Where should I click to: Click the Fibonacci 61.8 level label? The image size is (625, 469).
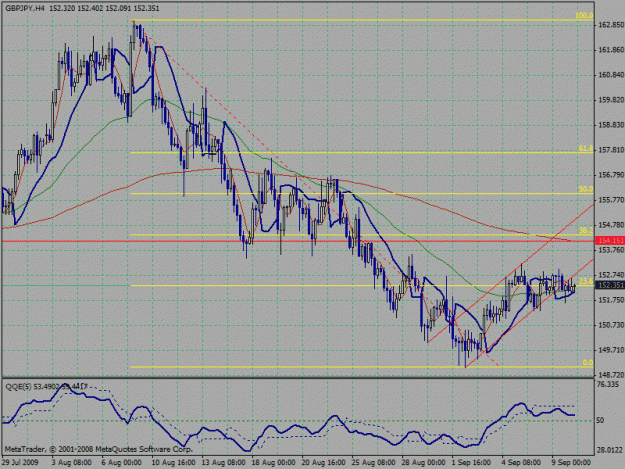click(586, 149)
